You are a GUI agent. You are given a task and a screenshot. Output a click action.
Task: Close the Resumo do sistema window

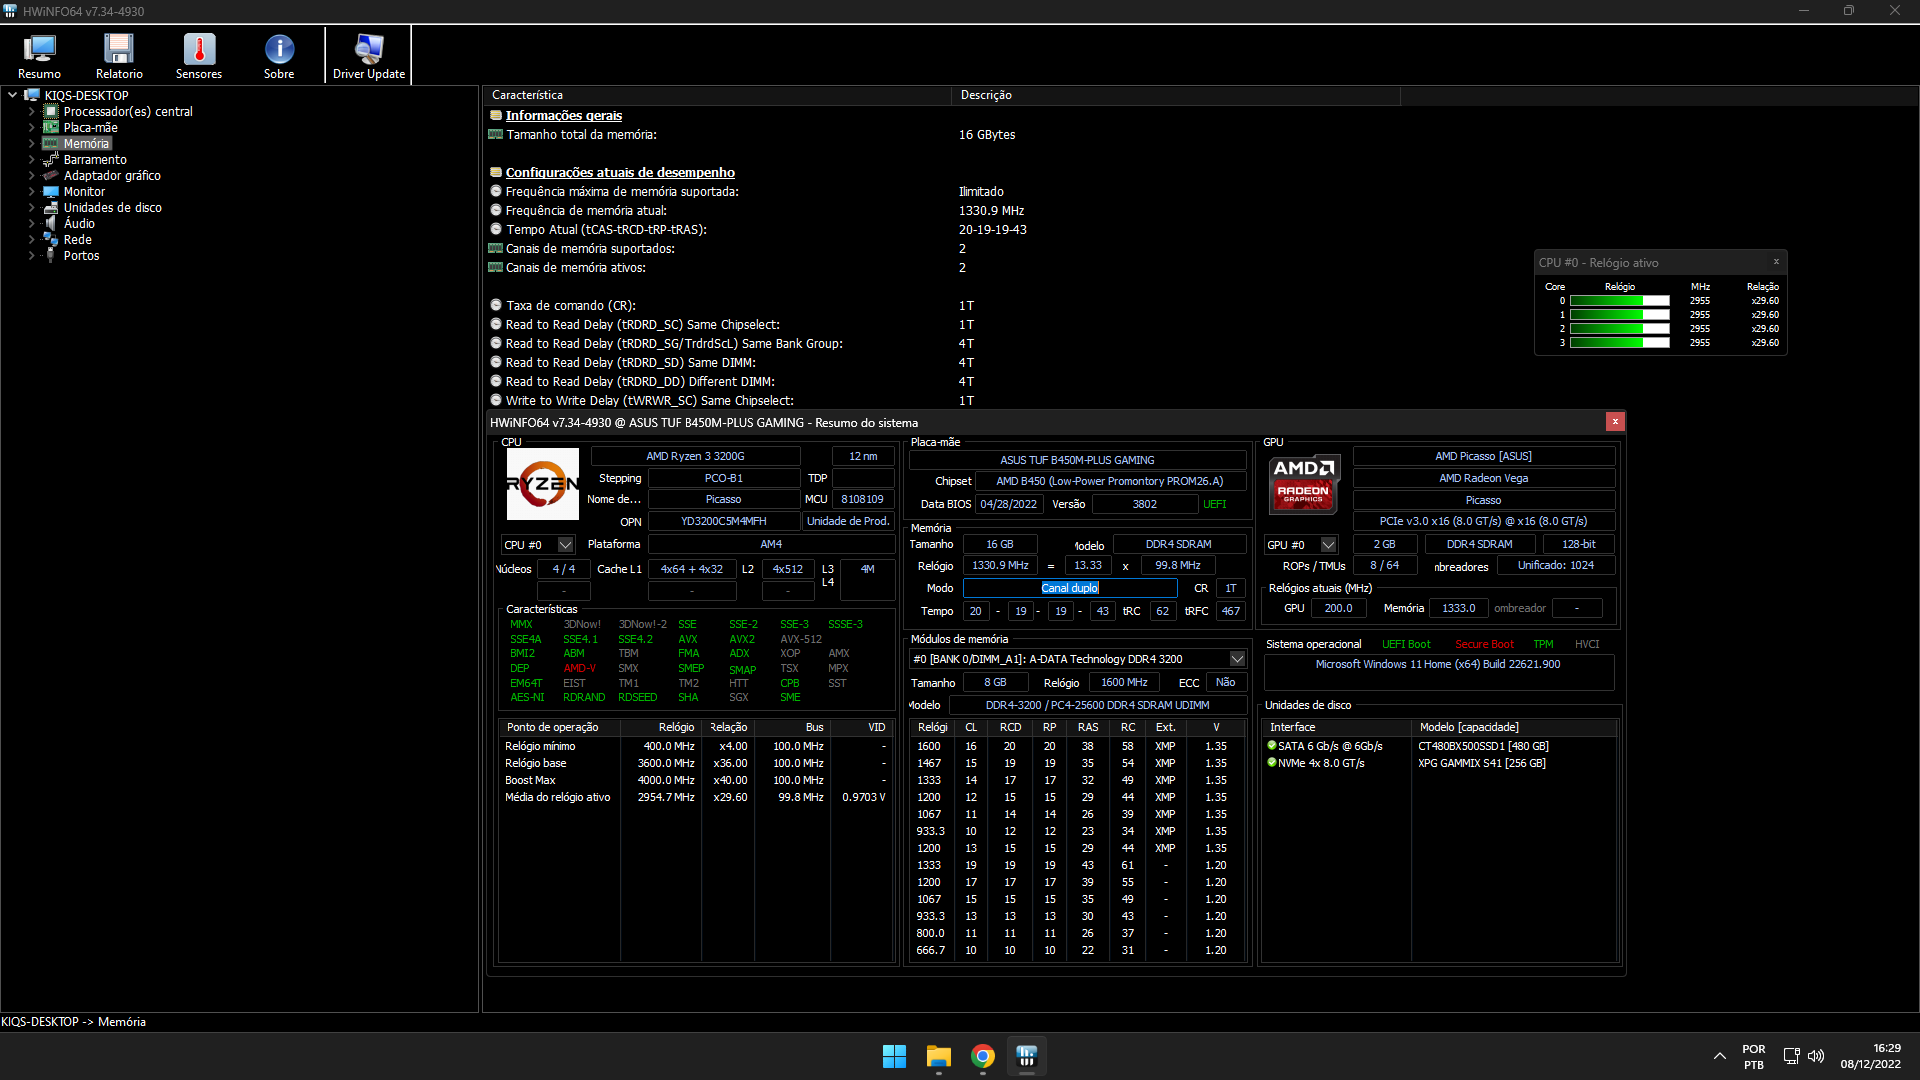[x=1615, y=422]
